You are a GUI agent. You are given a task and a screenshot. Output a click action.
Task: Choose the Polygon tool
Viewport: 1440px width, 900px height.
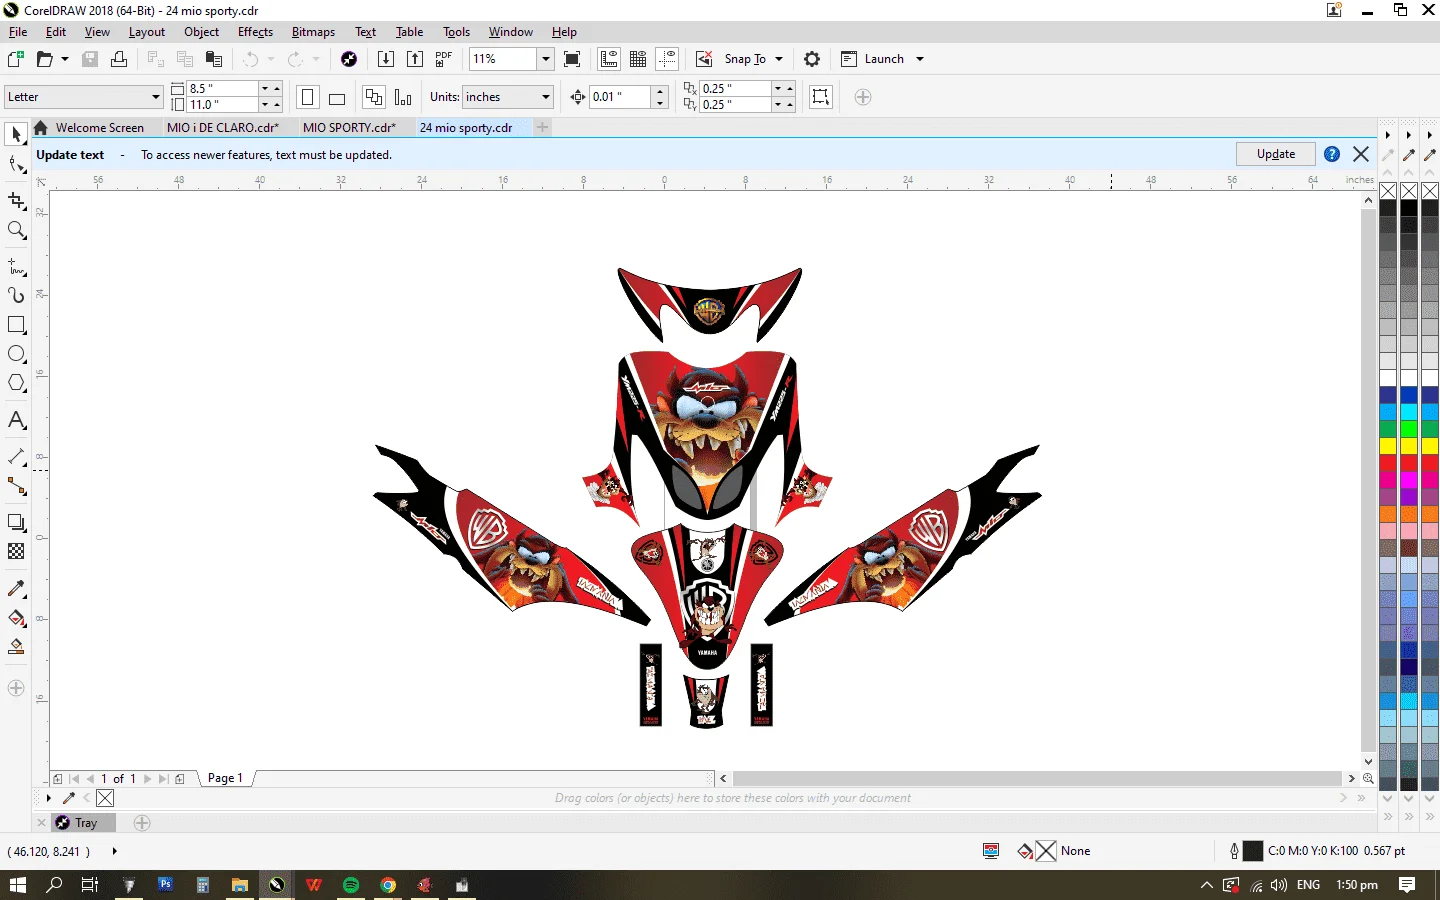click(16, 383)
